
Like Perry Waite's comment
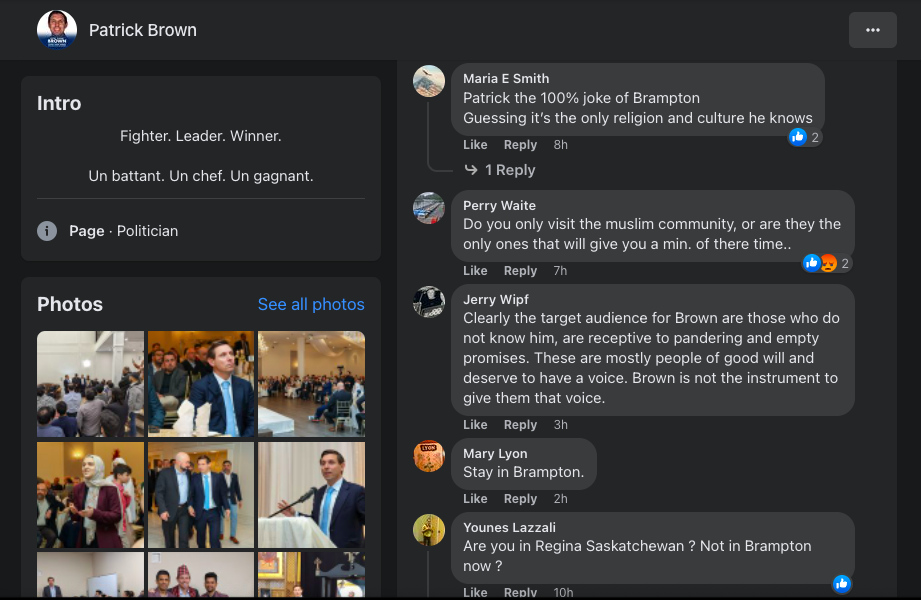(475, 271)
